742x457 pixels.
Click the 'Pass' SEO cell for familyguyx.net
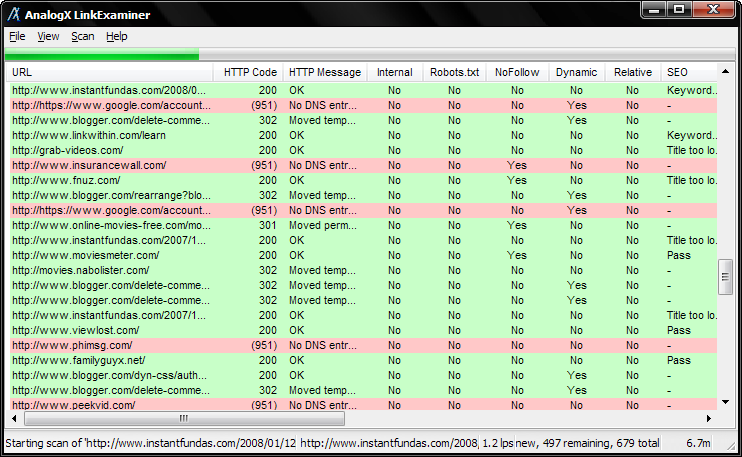pos(679,360)
